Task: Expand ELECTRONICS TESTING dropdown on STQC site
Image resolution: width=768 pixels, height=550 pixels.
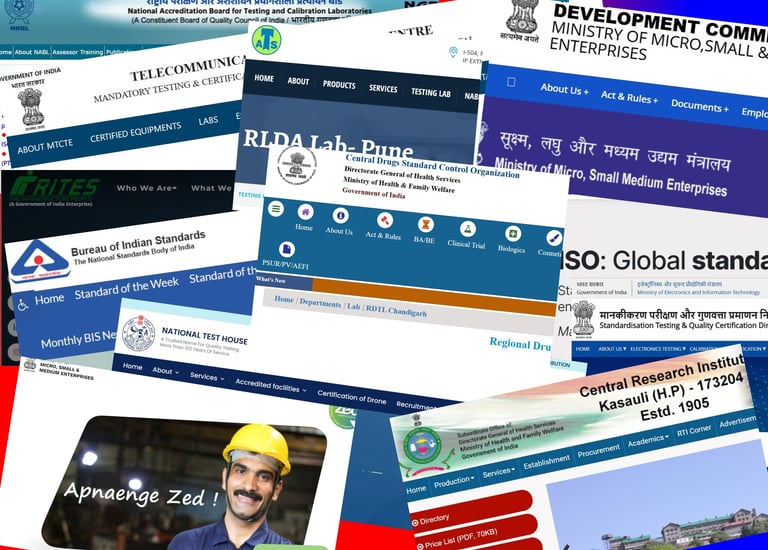Action: click(x=658, y=349)
